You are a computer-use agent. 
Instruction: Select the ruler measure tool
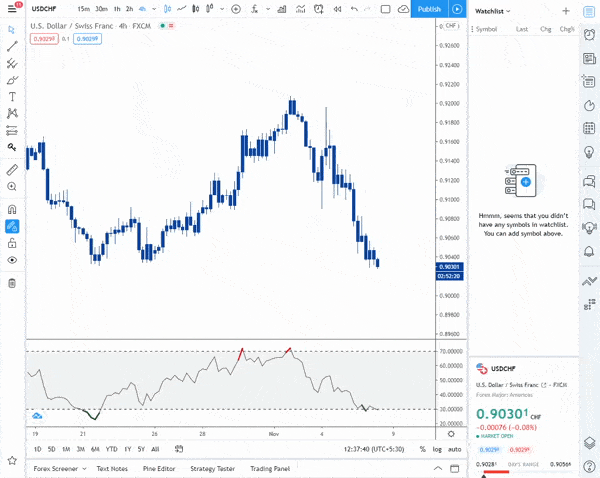click(12, 170)
